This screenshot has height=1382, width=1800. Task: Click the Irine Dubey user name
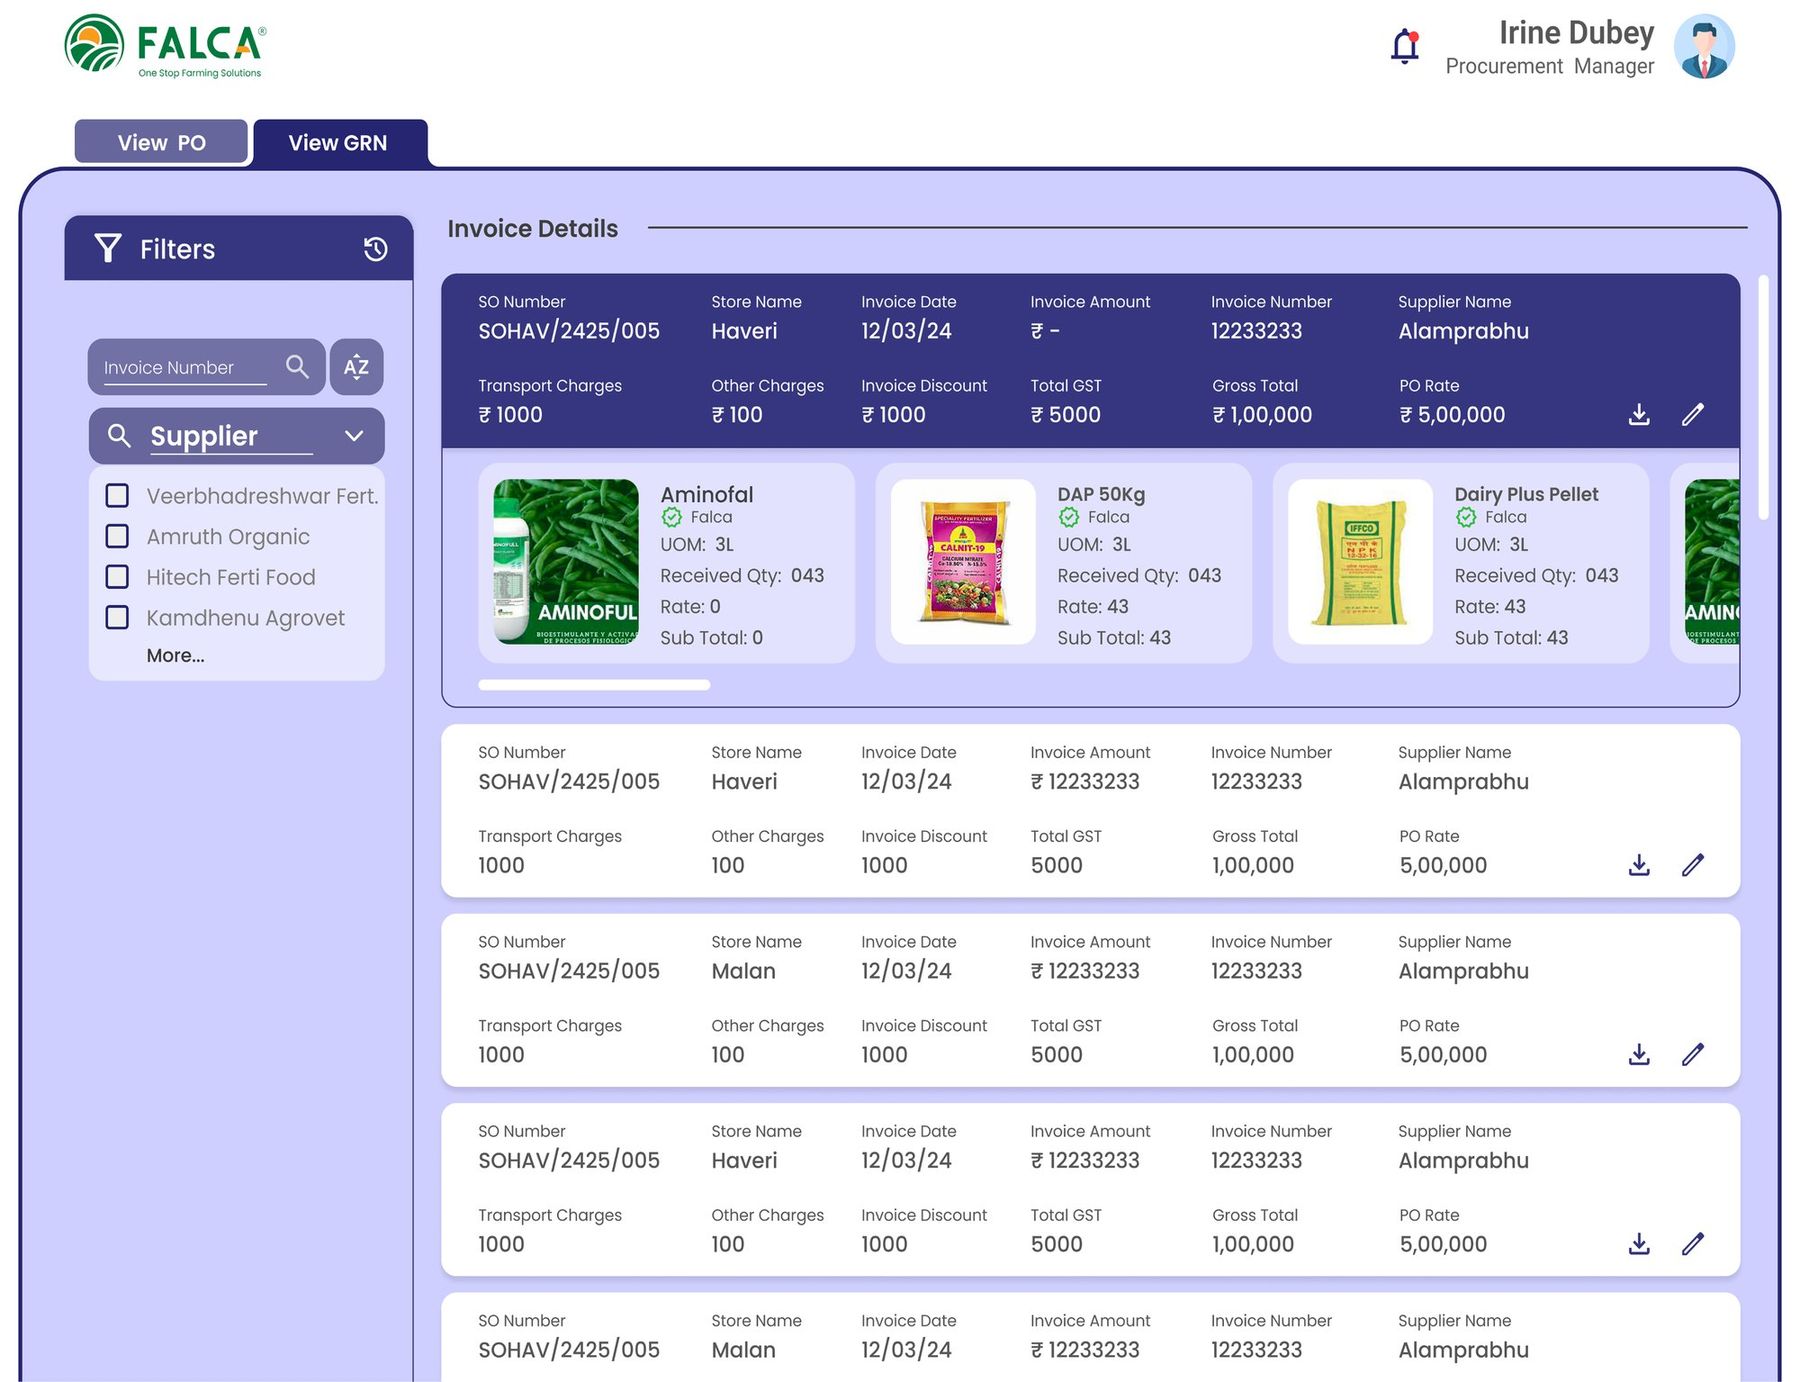point(1576,33)
